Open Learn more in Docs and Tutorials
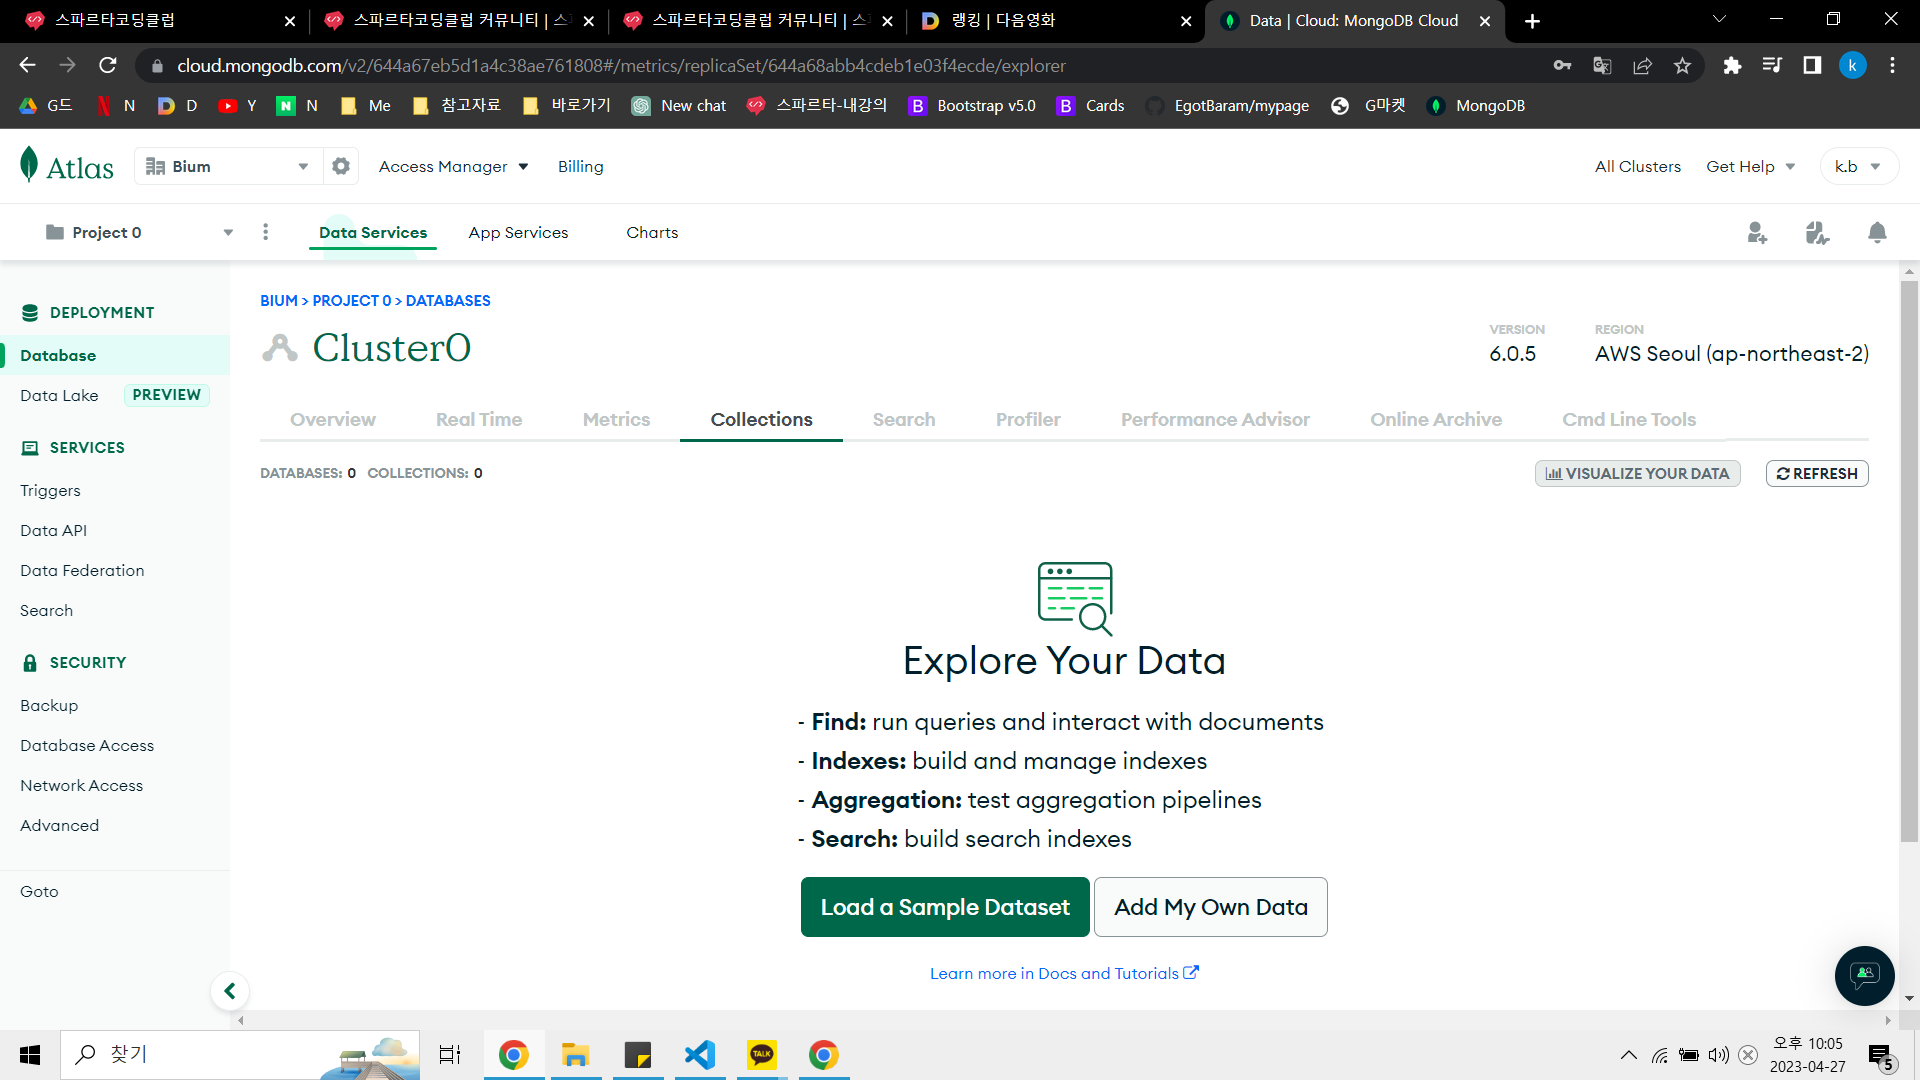1920x1080 pixels. coord(1064,973)
